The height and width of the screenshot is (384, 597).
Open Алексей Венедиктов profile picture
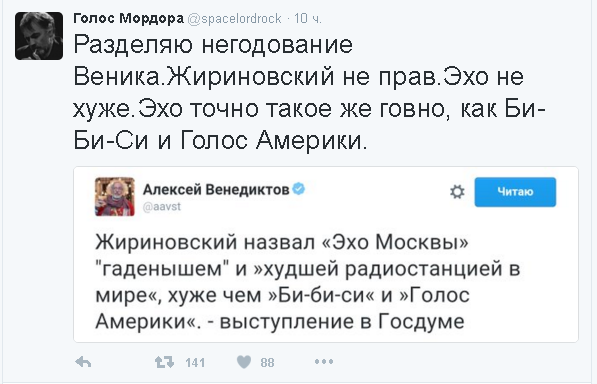point(115,196)
